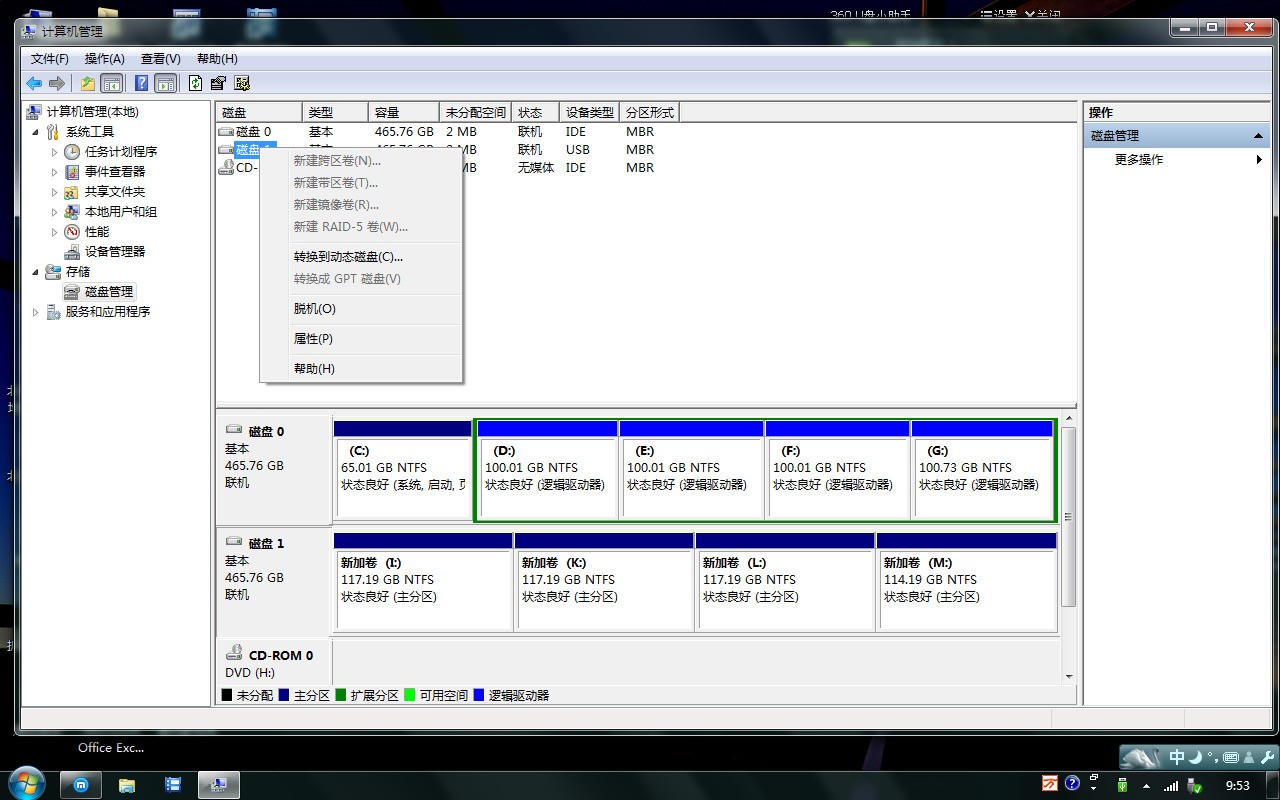Sort by the 未分配空间 column header
This screenshot has height=800, width=1280.
475,113
